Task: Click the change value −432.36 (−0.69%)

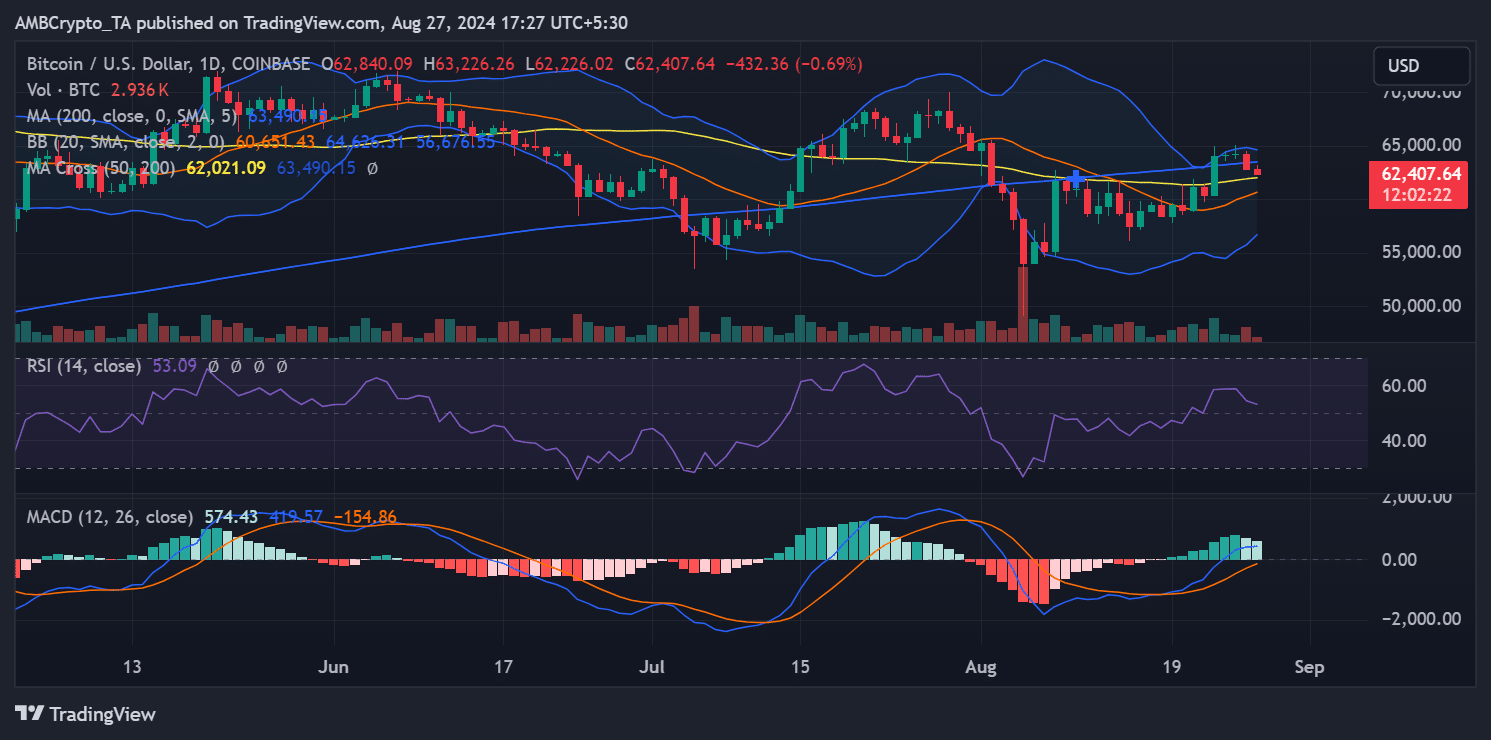Action: pyautogui.click(x=793, y=64)
